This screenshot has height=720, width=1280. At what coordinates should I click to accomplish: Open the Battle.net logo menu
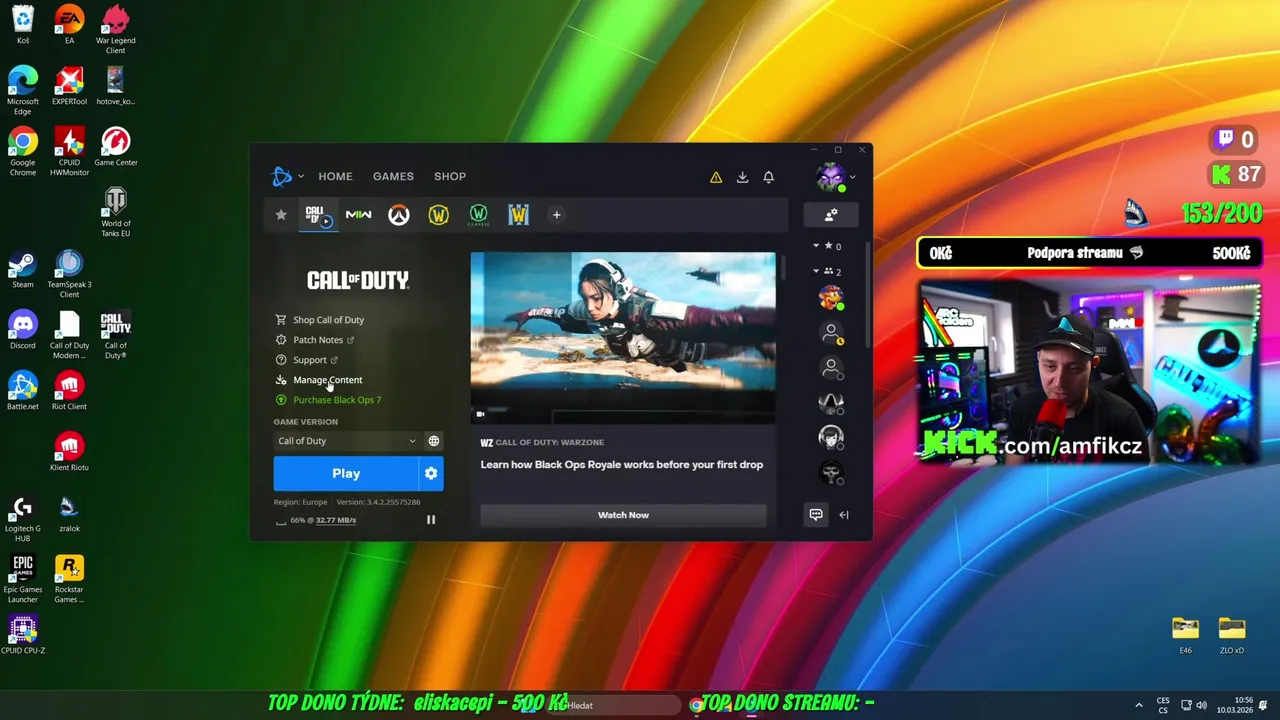click(286, 177)
